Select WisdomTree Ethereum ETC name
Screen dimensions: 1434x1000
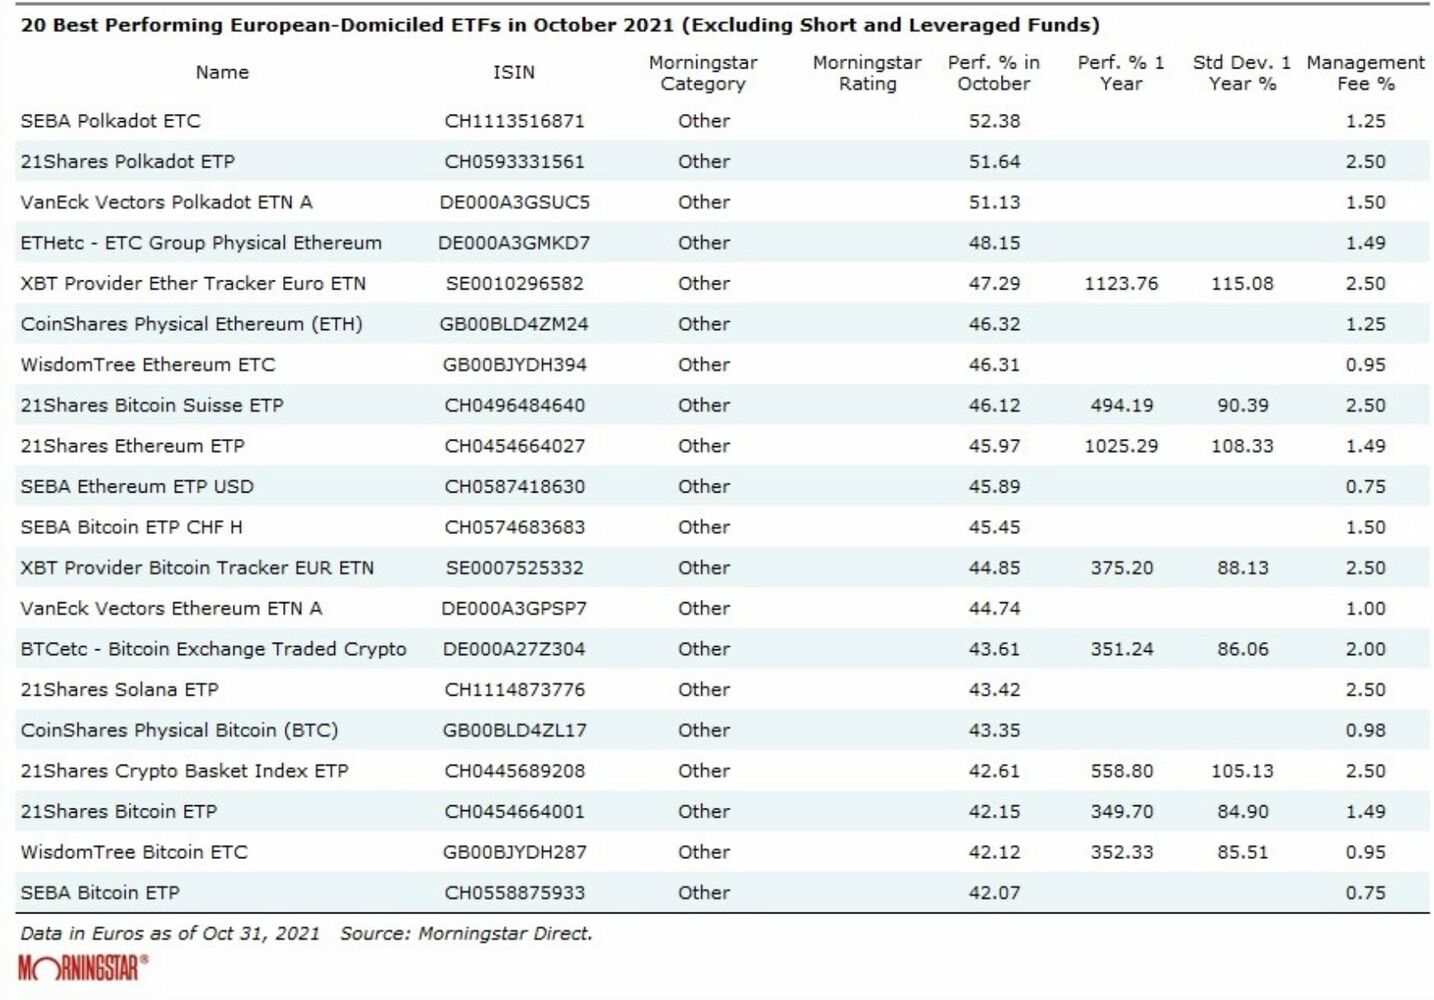(x=148, y=365)
